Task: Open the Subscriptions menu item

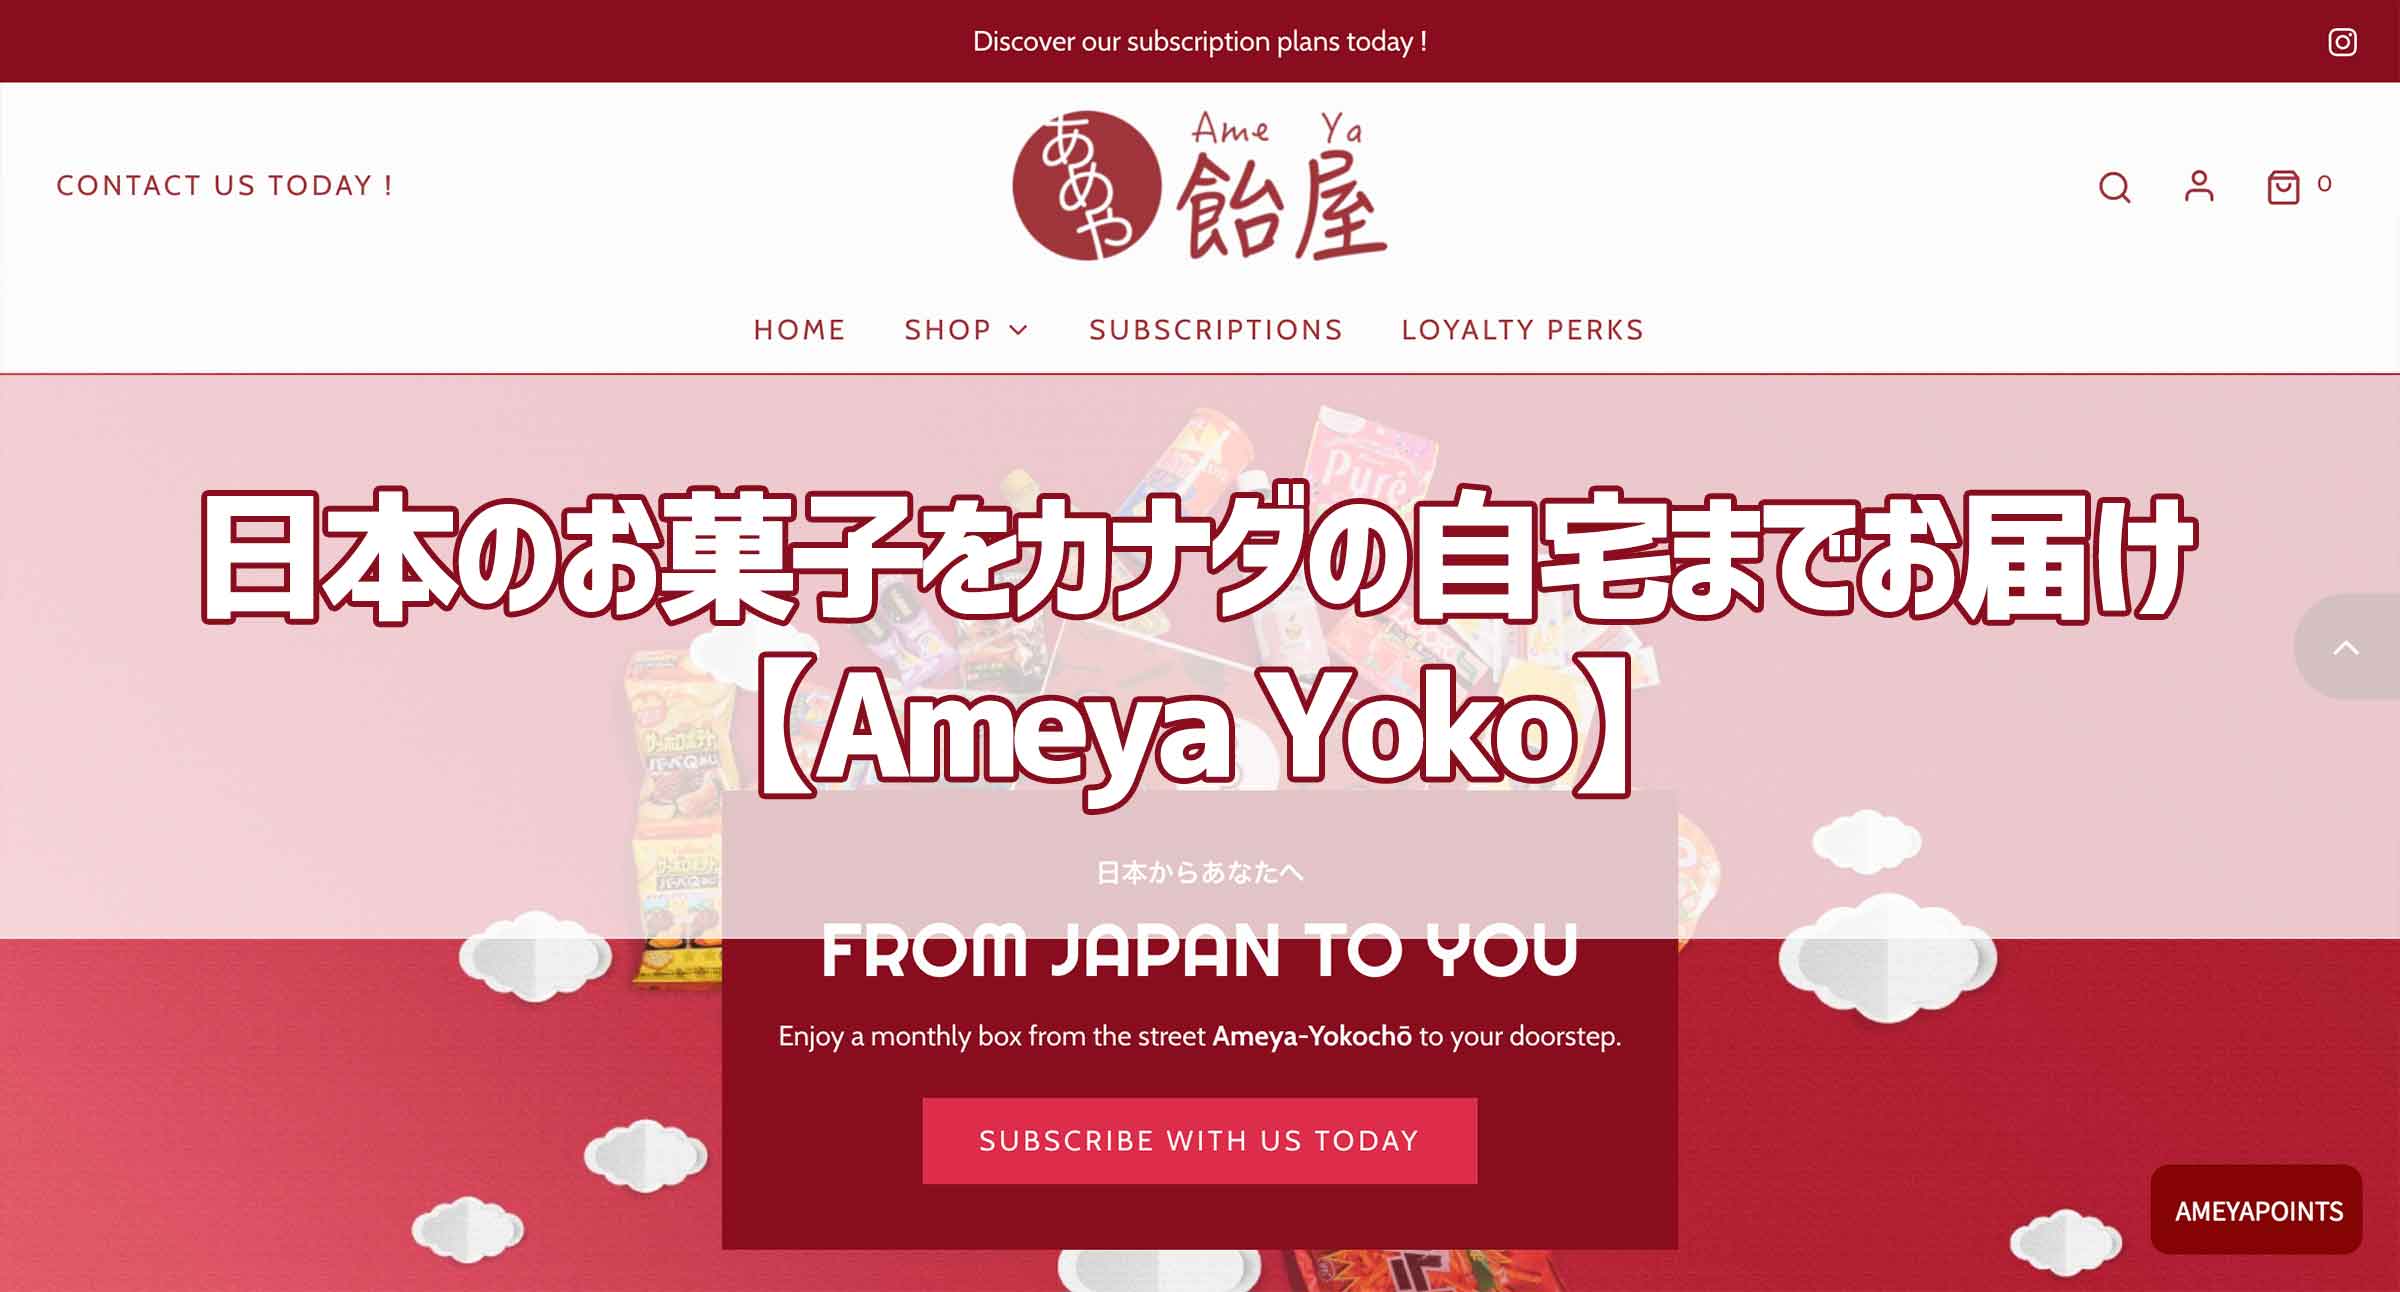Action: [1216, 330]
